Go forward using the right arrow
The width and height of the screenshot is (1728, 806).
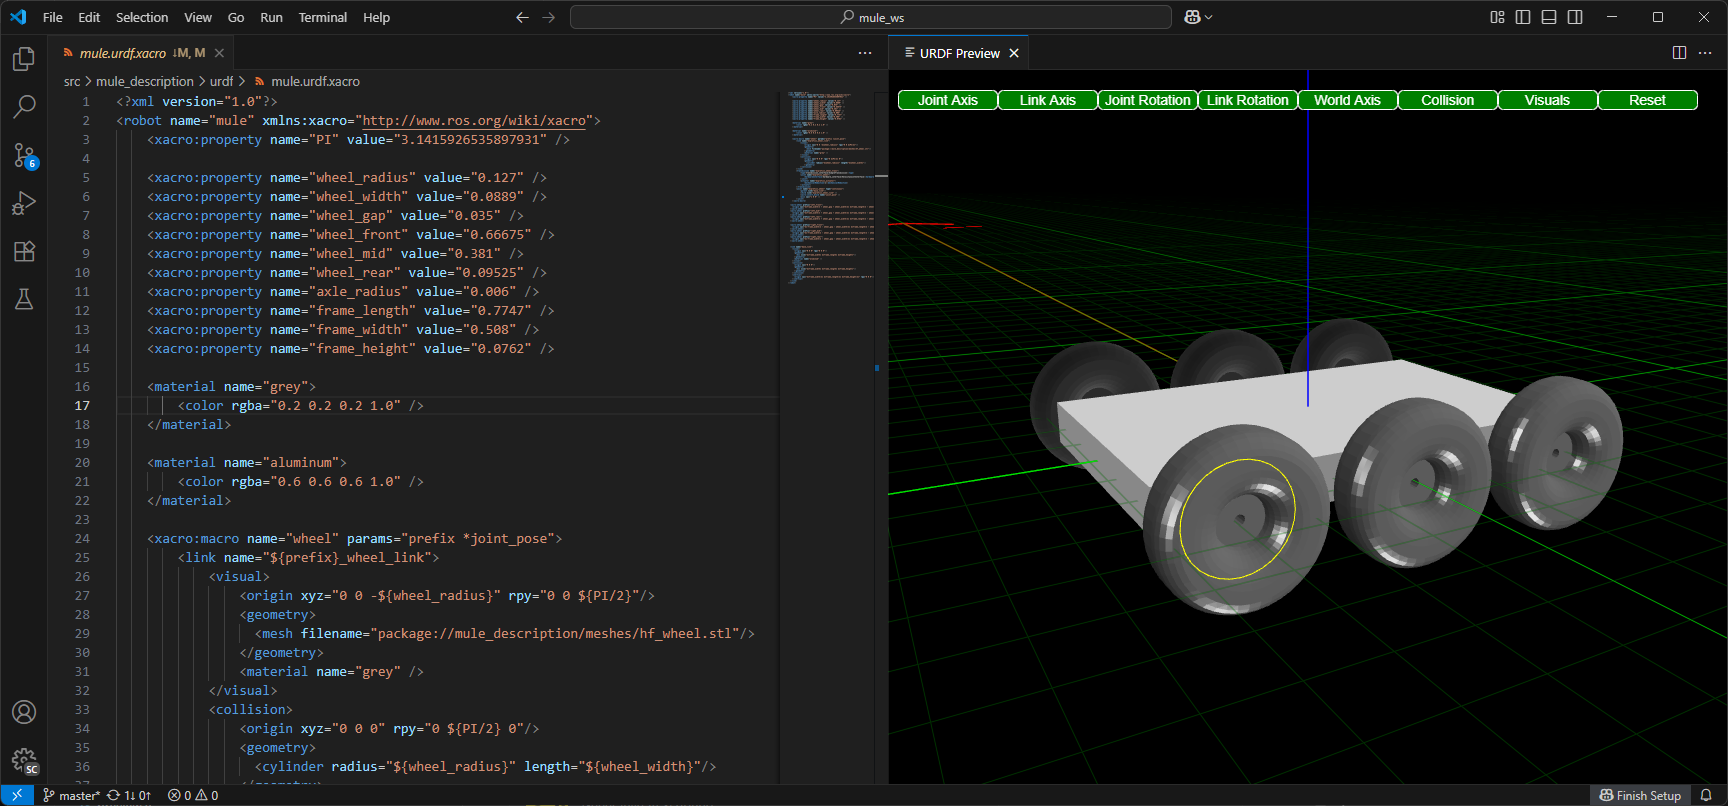[x=548, y=17]
